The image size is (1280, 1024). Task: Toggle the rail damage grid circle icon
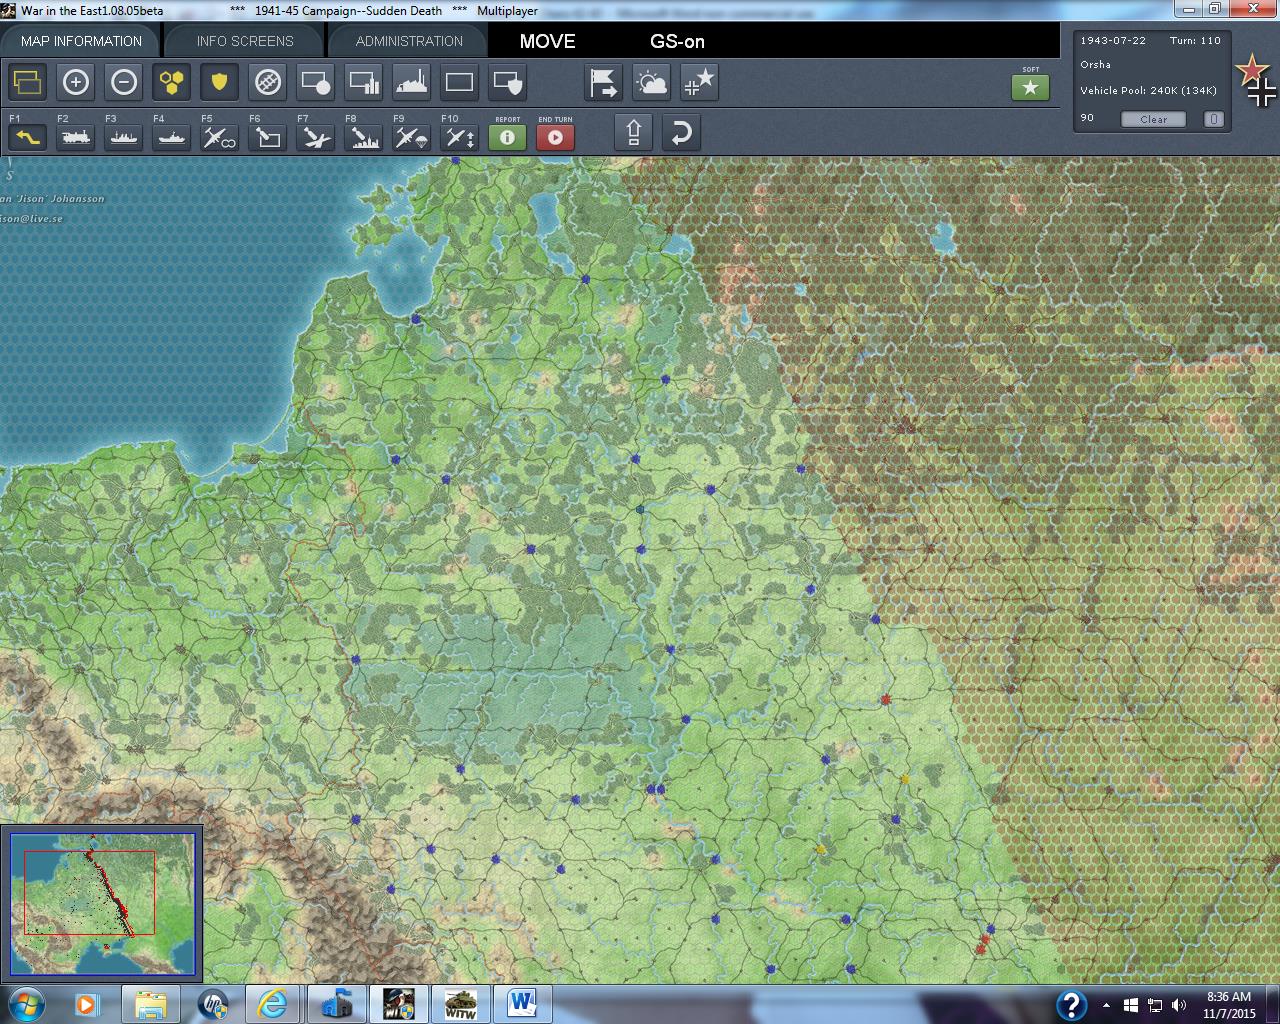point(268,82)
